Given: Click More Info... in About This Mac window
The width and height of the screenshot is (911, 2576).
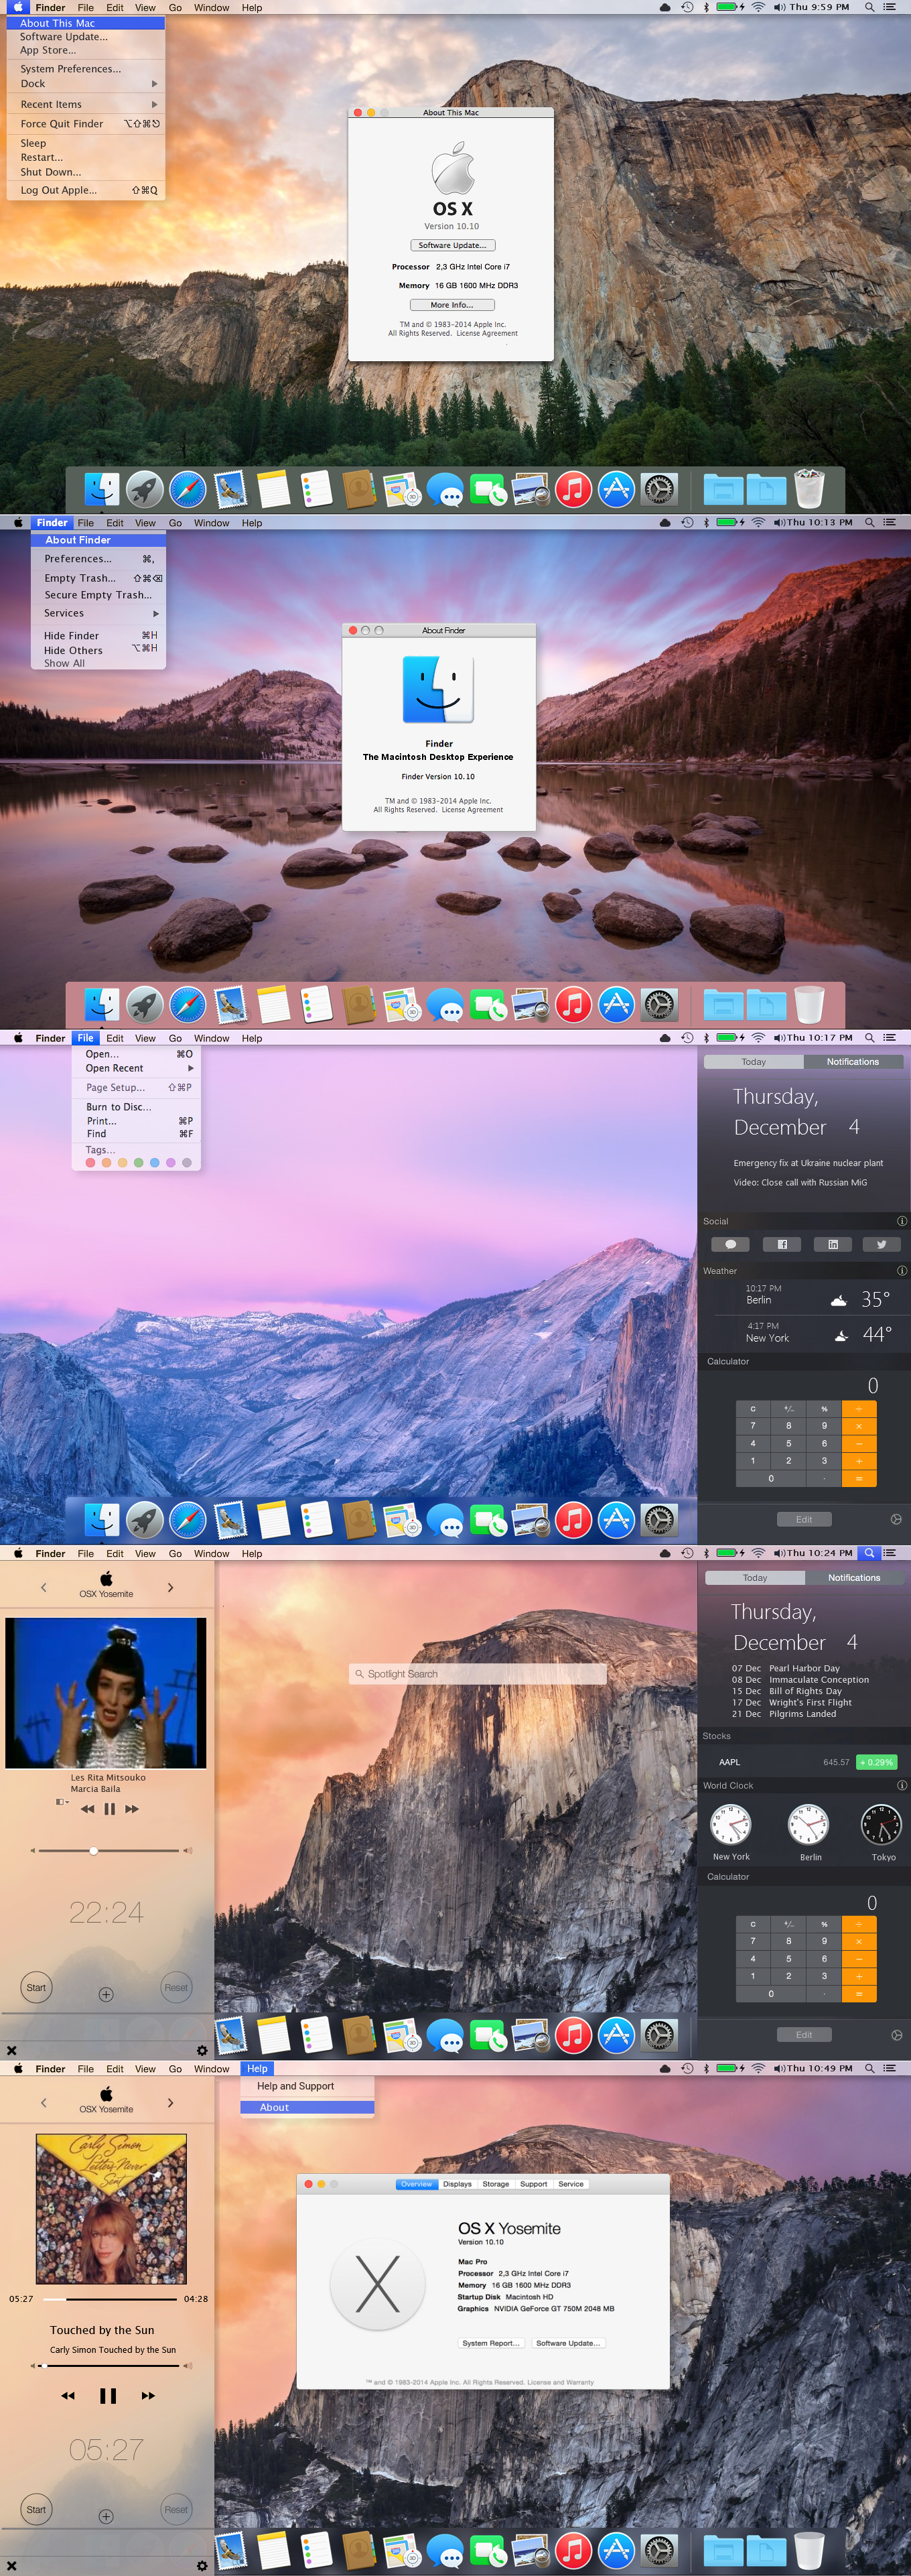Looking at the screenshot, I should [452, 305].
